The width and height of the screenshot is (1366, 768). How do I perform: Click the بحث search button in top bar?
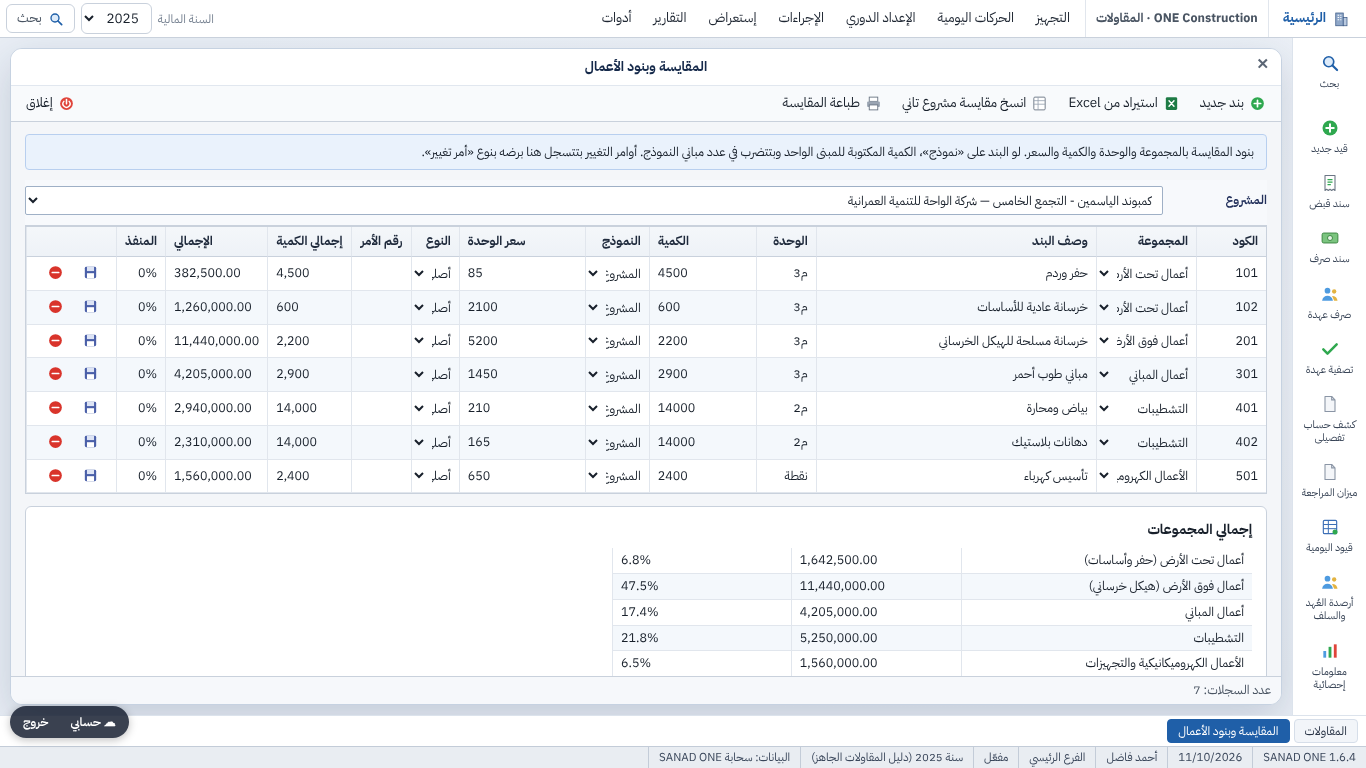click(40, 19)
